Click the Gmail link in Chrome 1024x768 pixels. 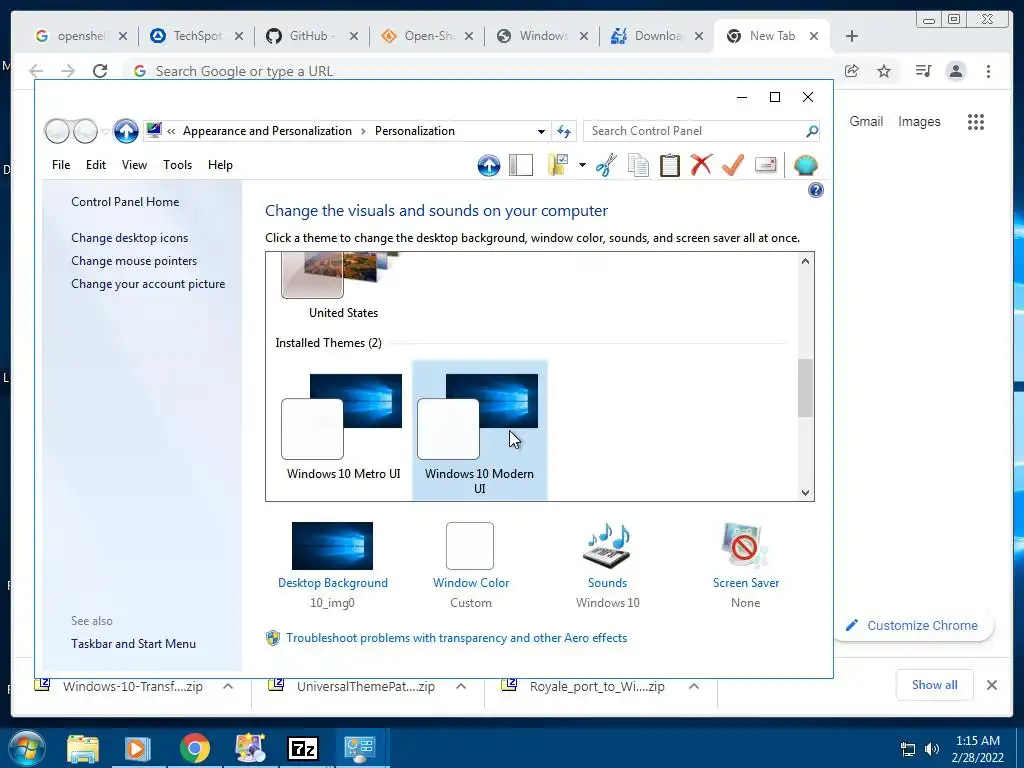(x=866, y=121)
